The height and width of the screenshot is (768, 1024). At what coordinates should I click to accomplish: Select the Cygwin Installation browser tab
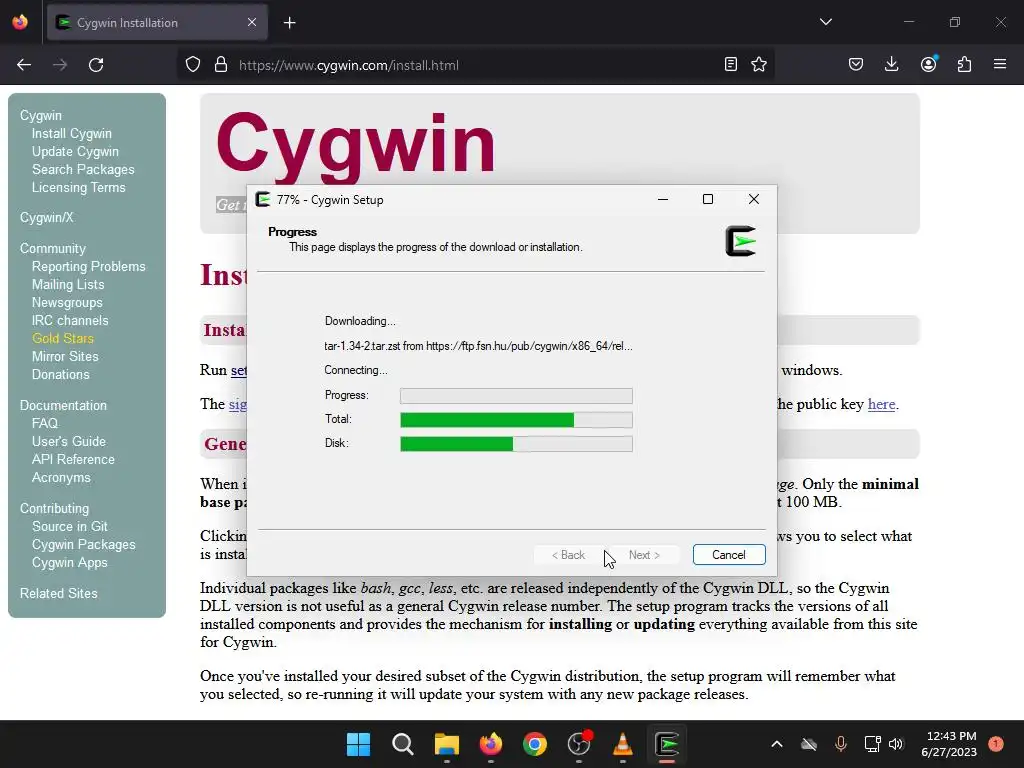(157, 23)
